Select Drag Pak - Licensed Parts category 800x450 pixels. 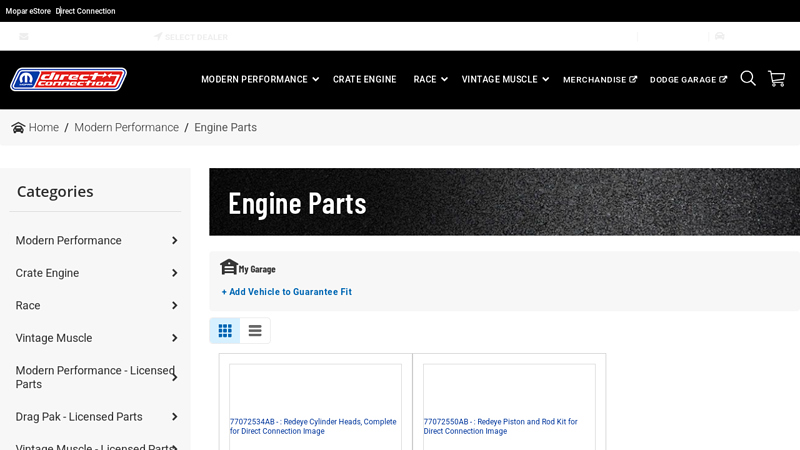[x=79, y=417]
